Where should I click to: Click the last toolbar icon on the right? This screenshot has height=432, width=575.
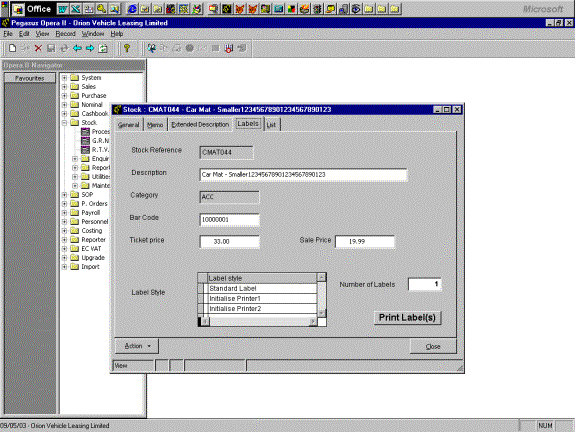pos(242,48)
